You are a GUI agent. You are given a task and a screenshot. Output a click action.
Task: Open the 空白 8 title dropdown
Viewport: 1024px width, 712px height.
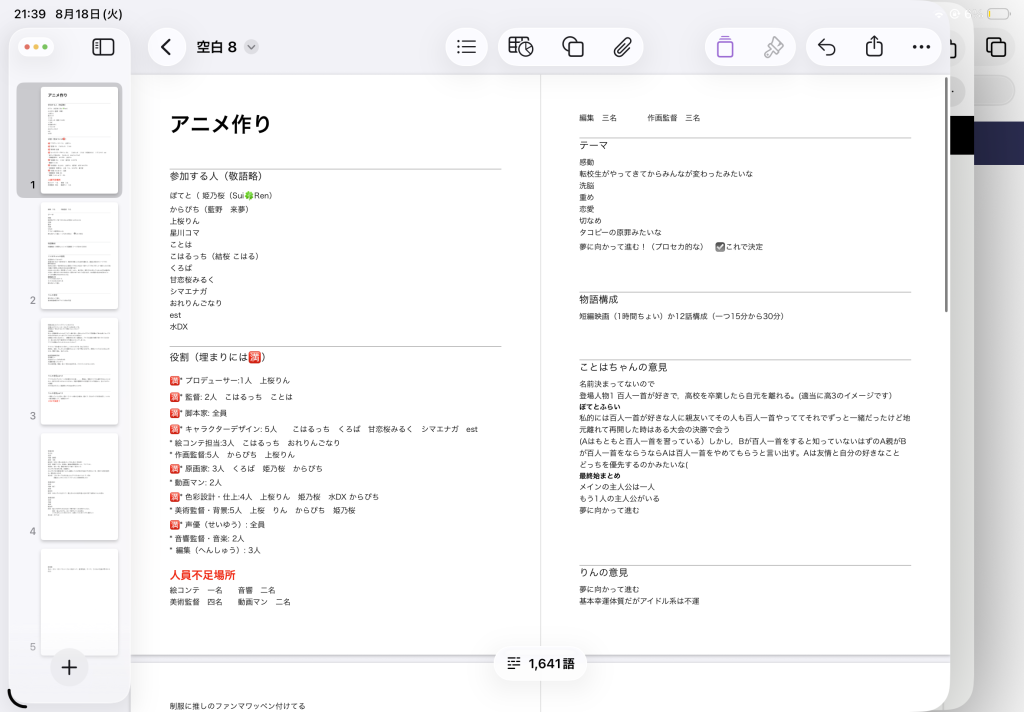coord(251,47)
